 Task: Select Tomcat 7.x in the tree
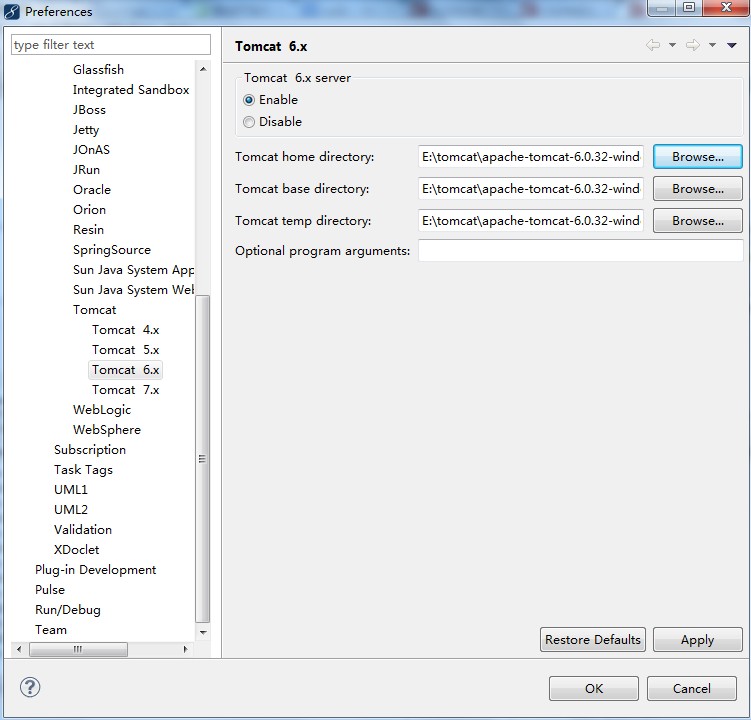125,390
